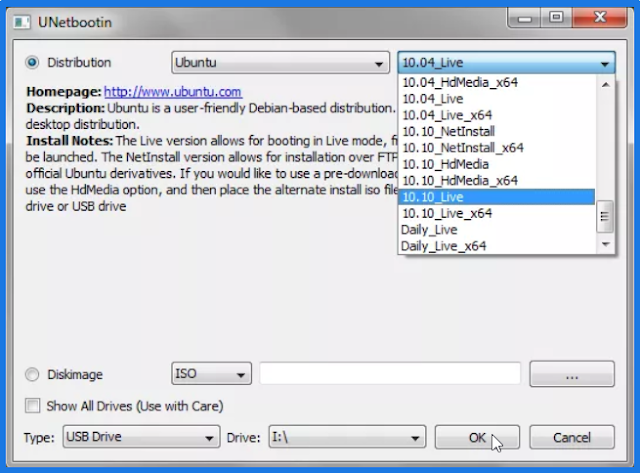Screen dimensions: 640x473
Task: Open the USB Drive type dropdown
Action: (x=141, y=437)
